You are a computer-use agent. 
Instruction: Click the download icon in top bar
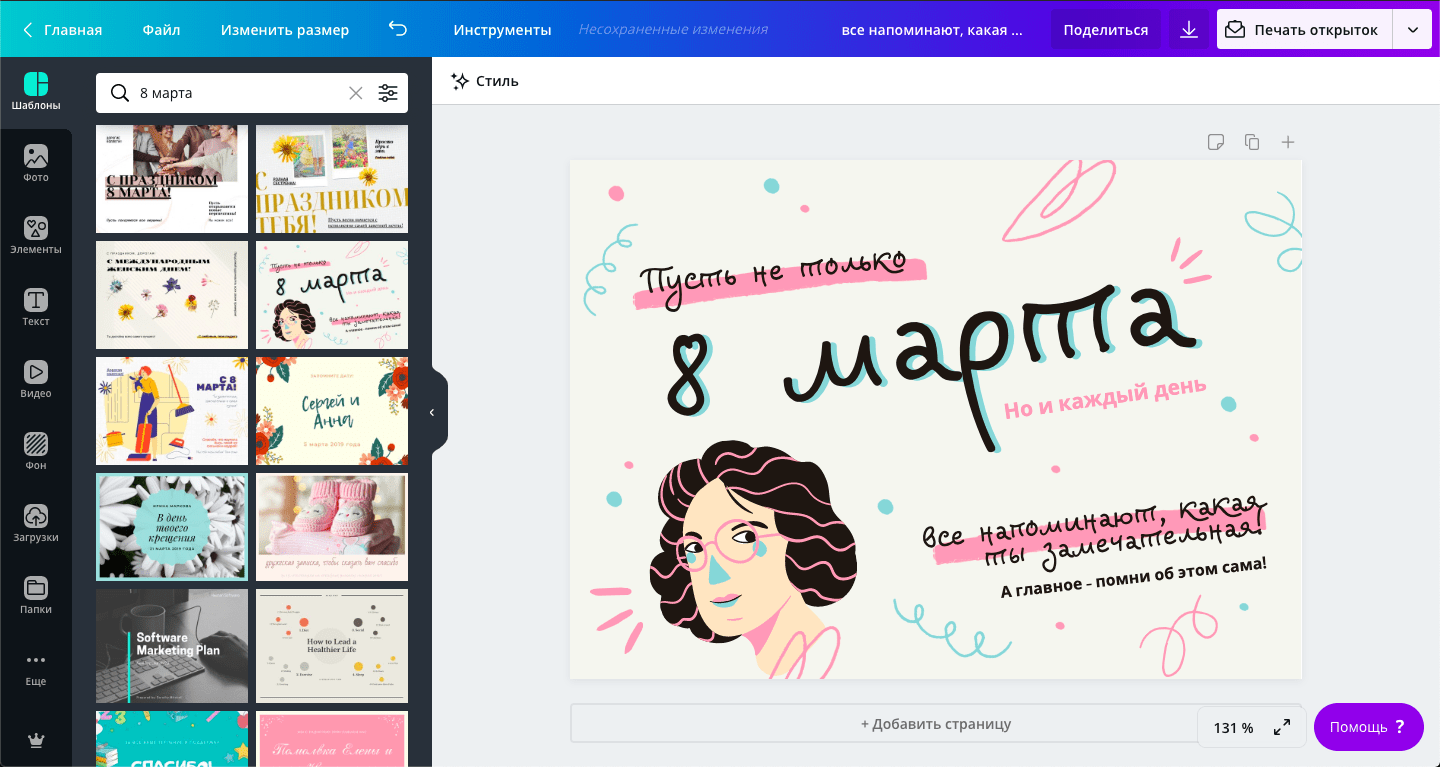1189,30
